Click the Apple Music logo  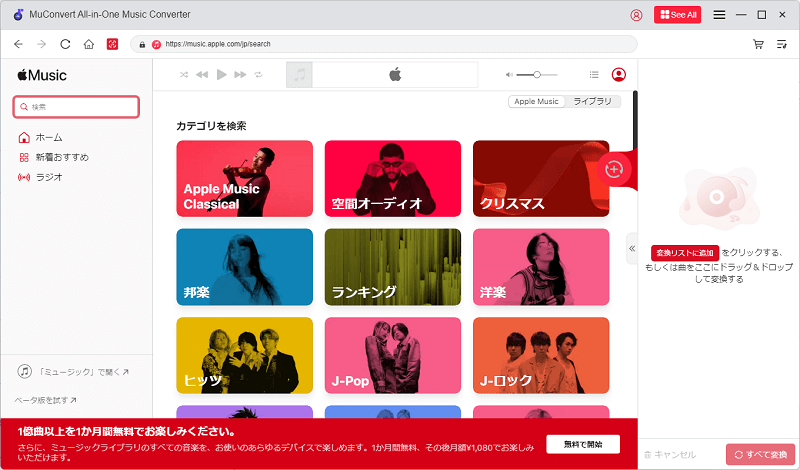tap(42, 76)
